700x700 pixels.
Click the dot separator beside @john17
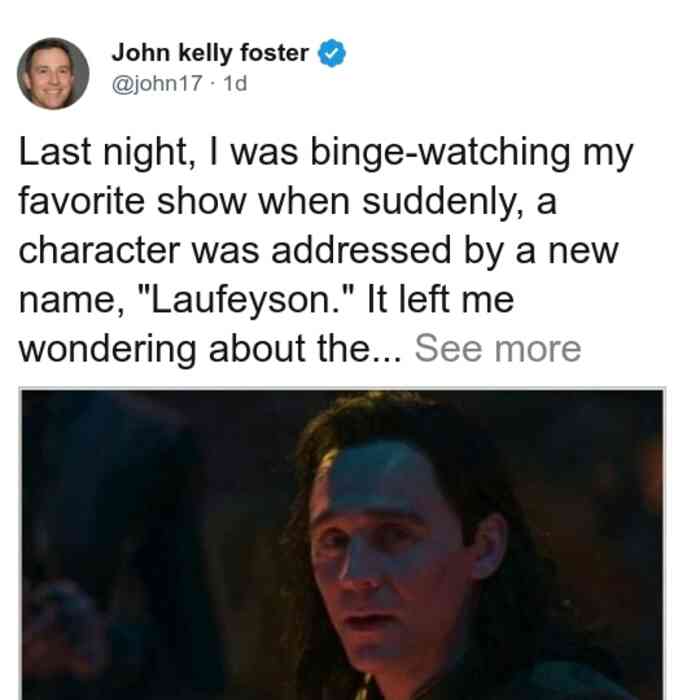pyautogui.click(x=213, y=83)
